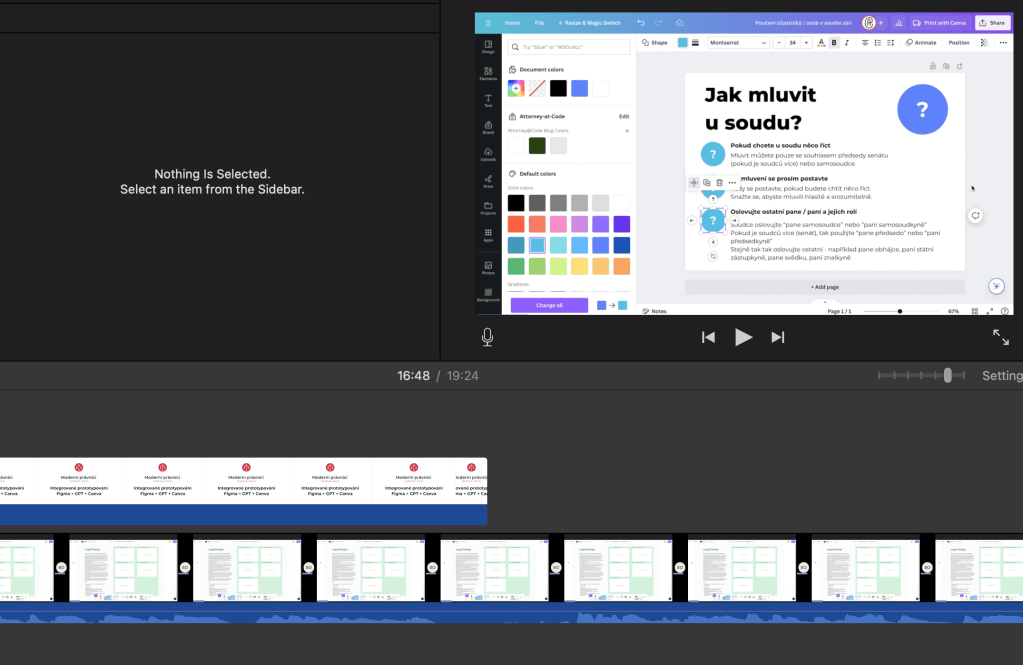Delete the selected shape with the trash icon

tap(719, 183)
